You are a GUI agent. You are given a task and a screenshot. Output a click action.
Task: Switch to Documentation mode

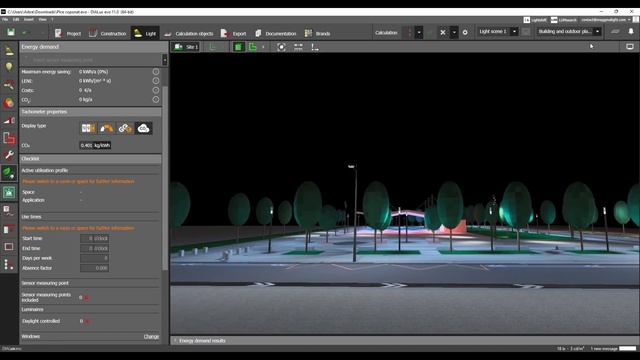coord(276,33)
